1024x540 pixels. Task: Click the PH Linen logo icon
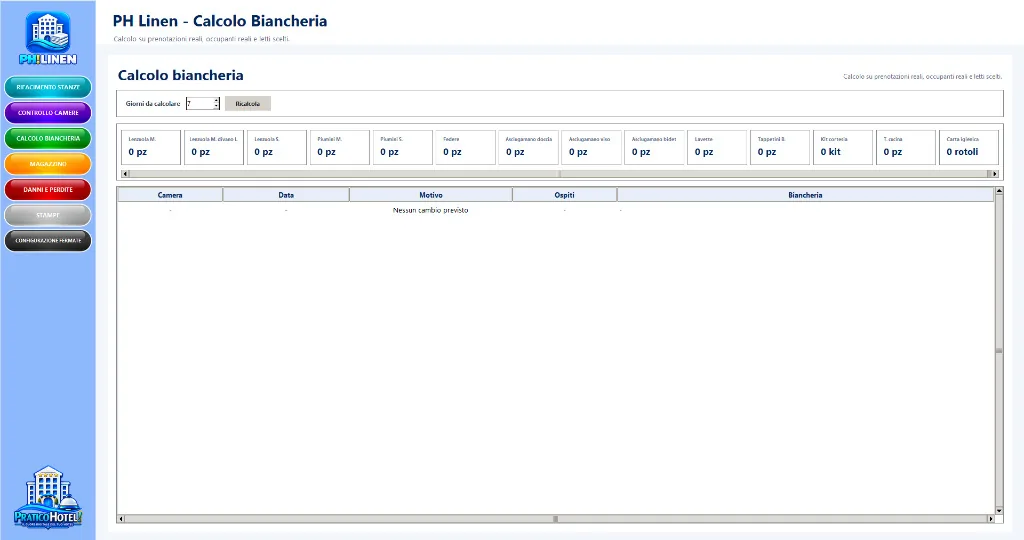click(x=48, y=38)
